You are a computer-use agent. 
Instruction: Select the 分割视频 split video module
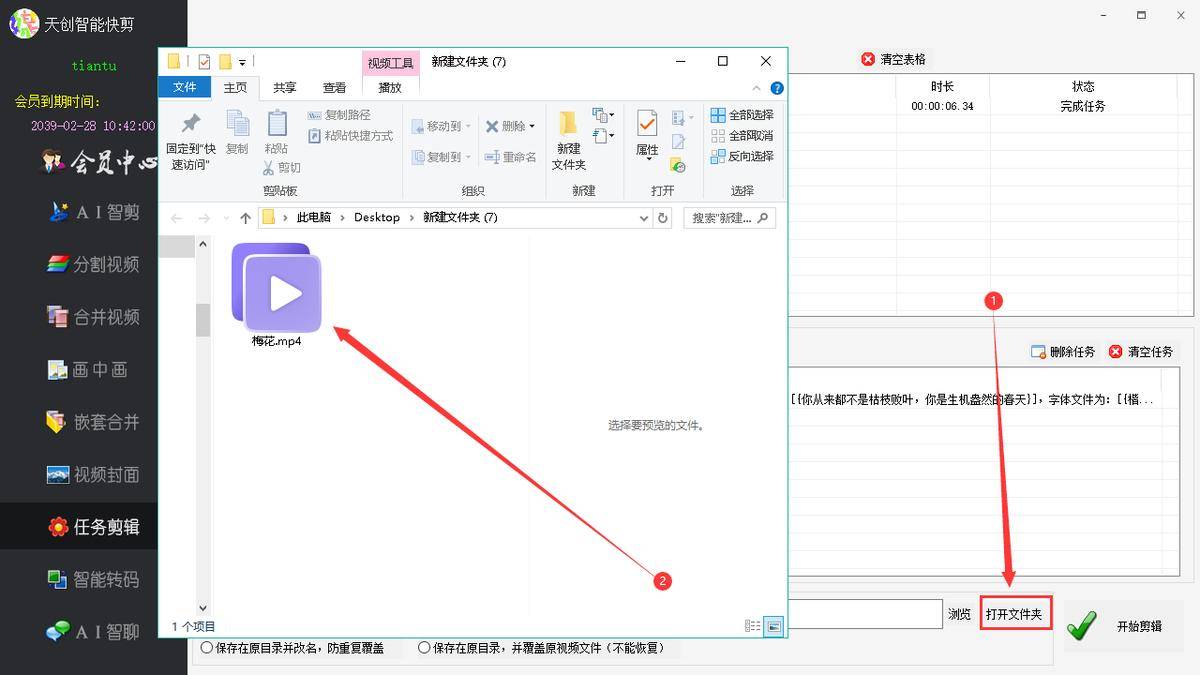[92, 265]
